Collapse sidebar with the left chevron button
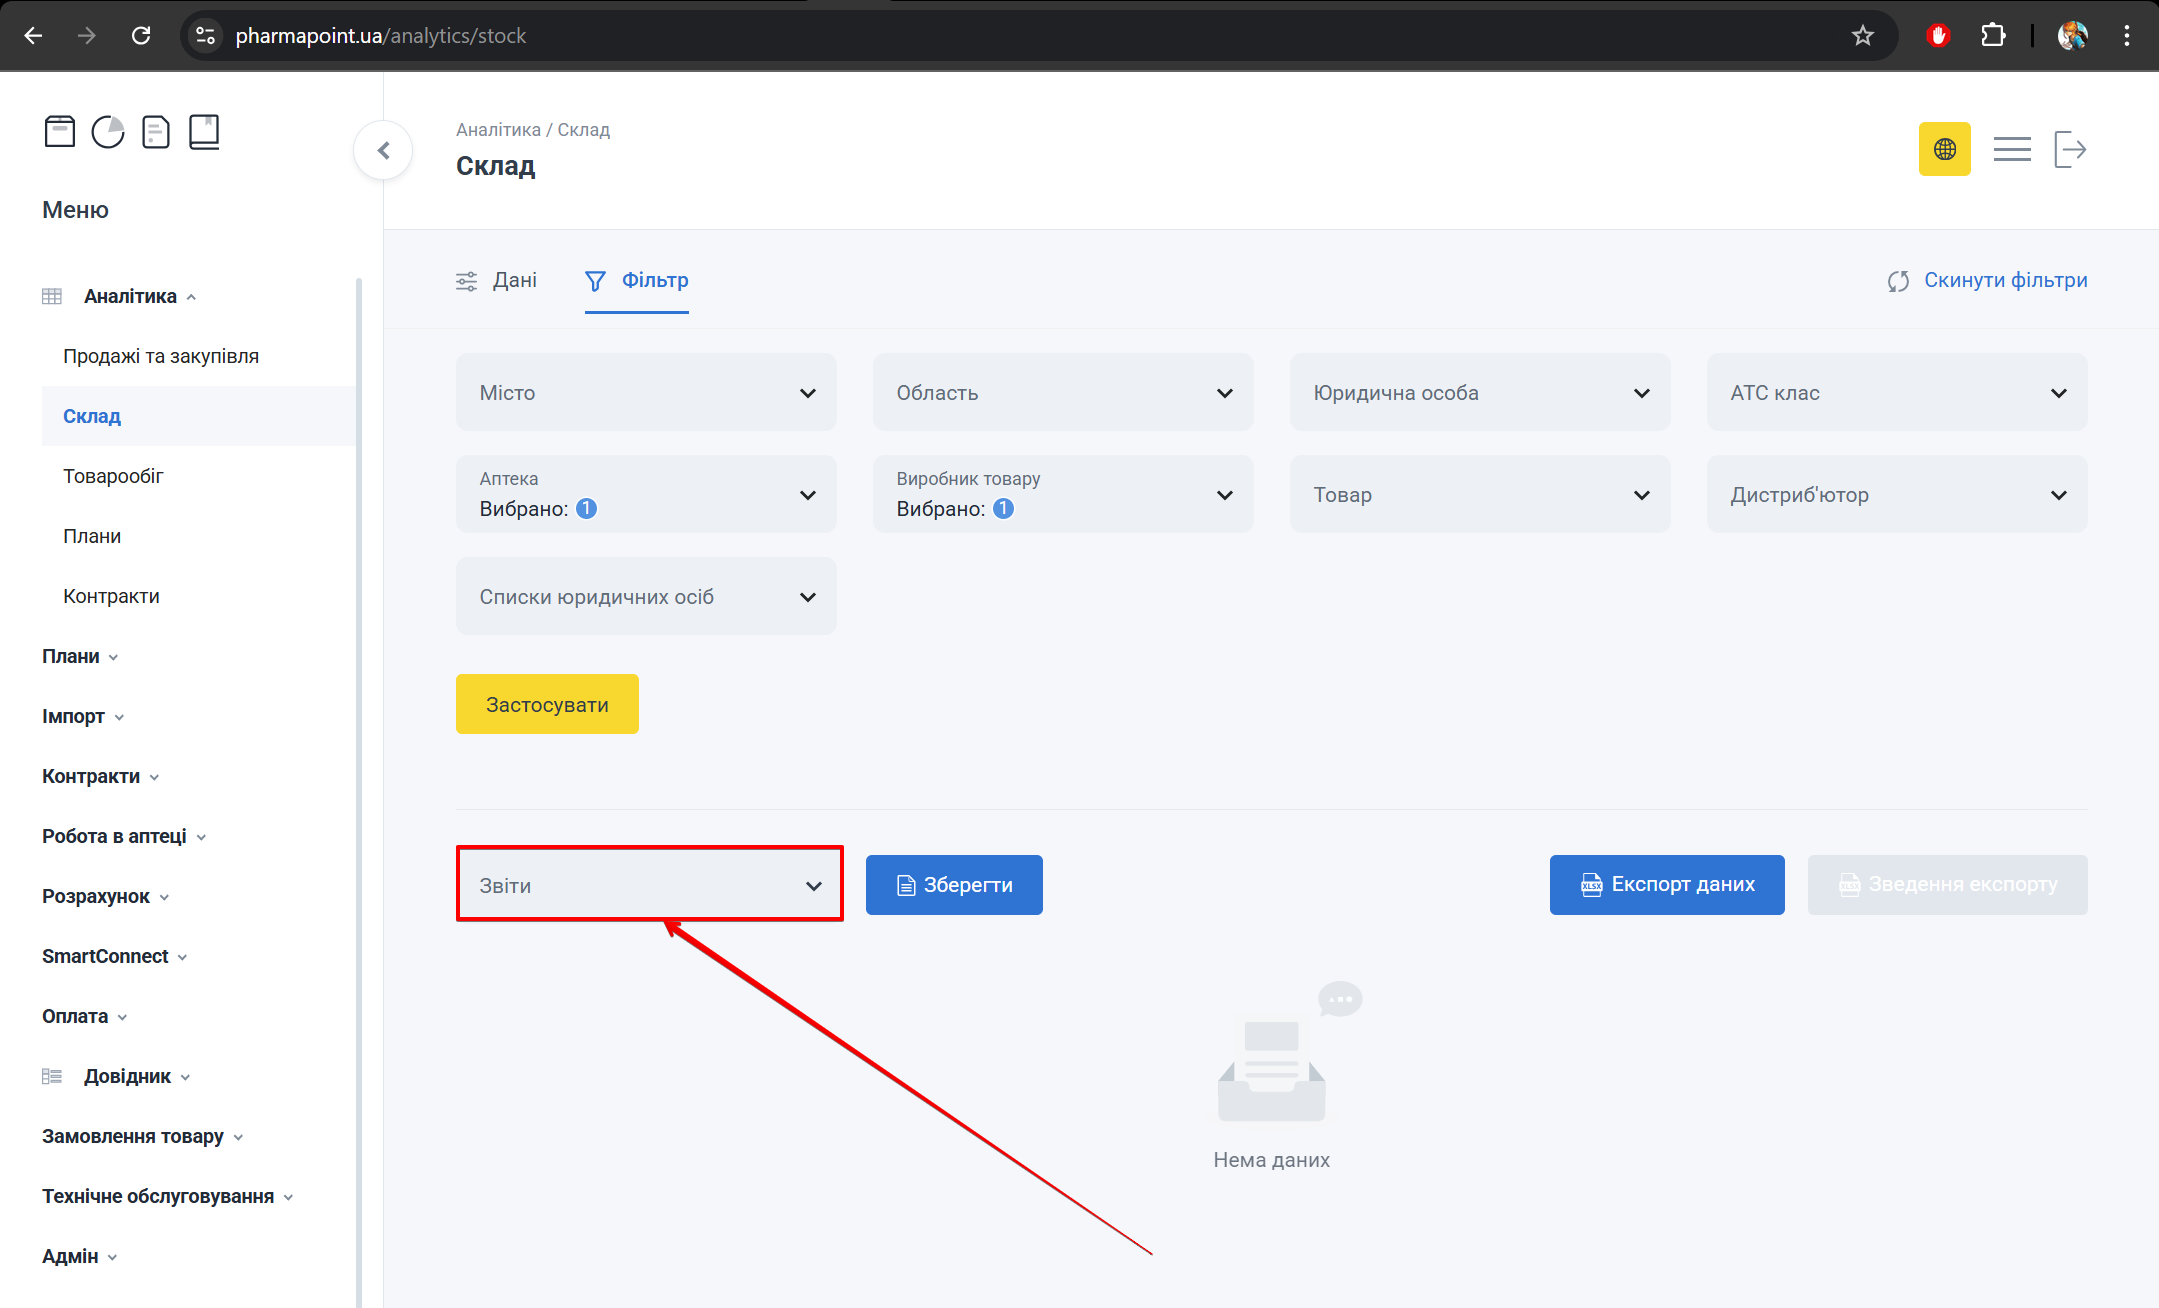This screenshot has height=1308, width=2159. point(383,150)
